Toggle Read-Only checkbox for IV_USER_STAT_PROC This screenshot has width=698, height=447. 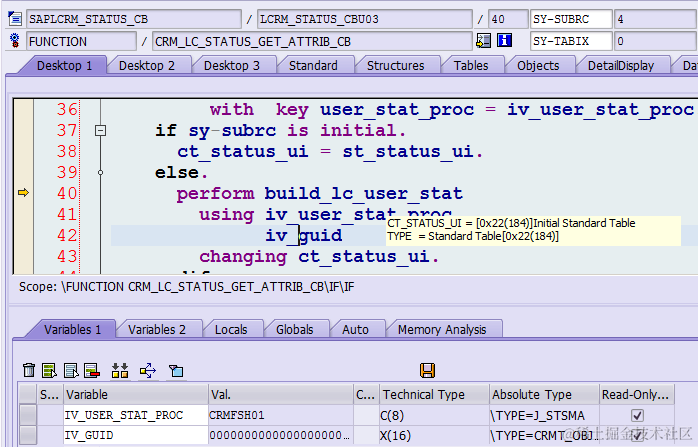[637, 415]
